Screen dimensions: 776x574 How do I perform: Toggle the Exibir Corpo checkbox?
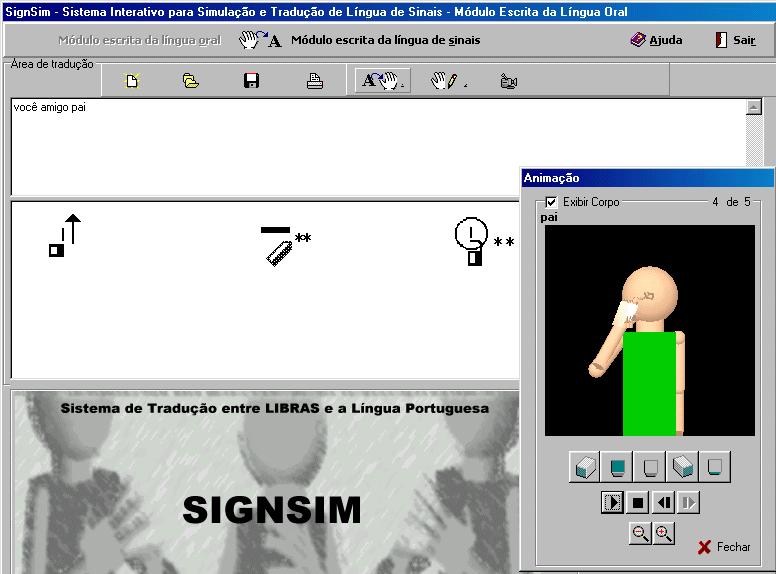(551, 202)
